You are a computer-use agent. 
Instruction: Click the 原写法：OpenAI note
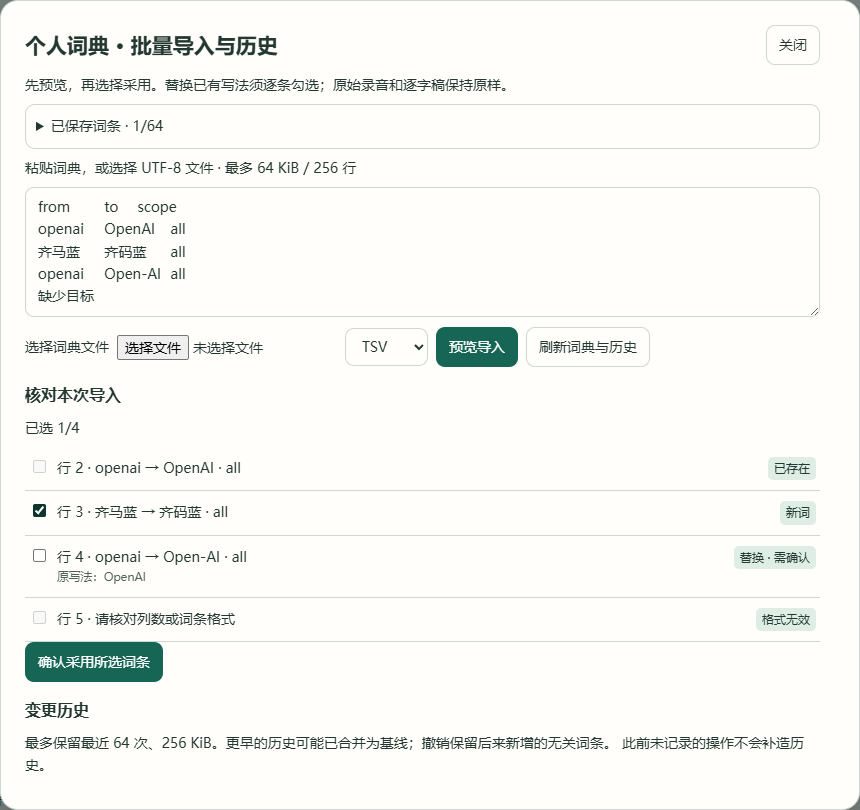point(101,577)
